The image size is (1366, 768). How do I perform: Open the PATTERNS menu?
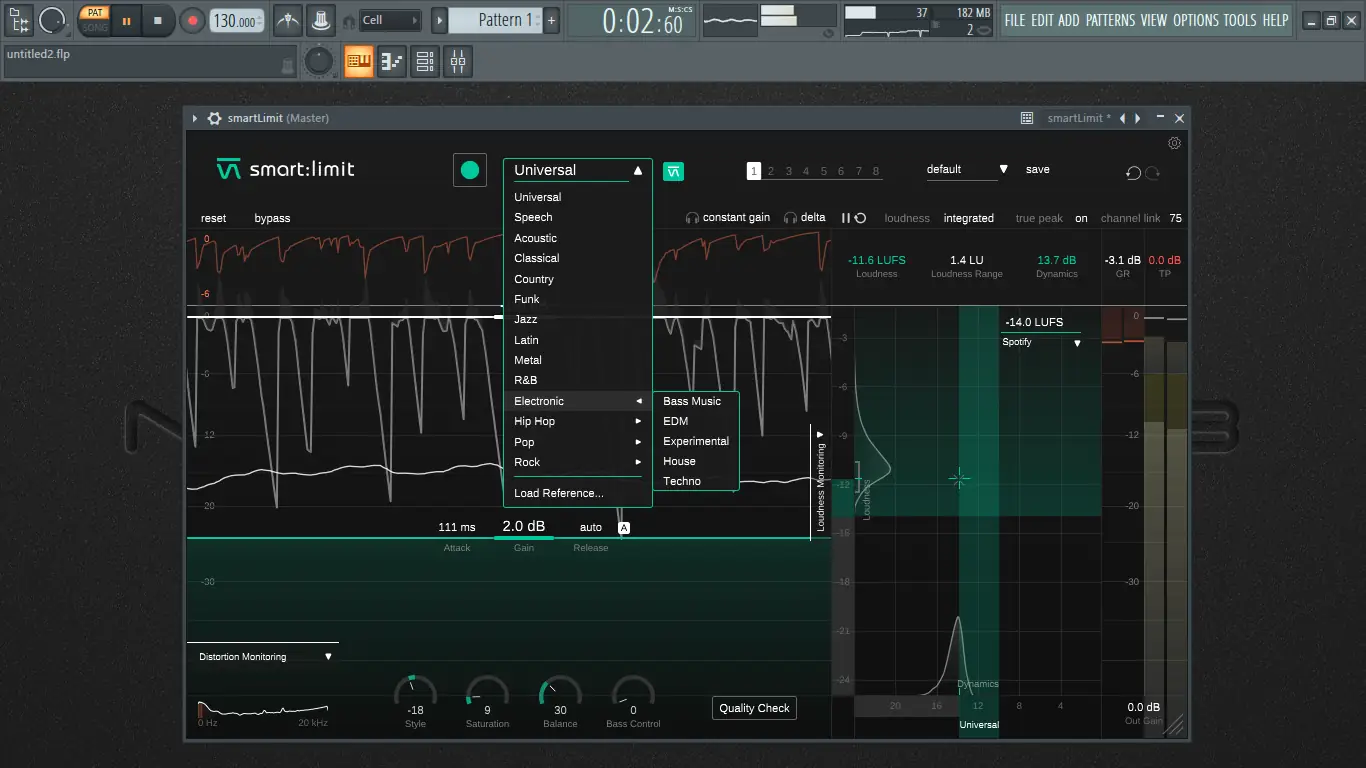(1111, 20)
